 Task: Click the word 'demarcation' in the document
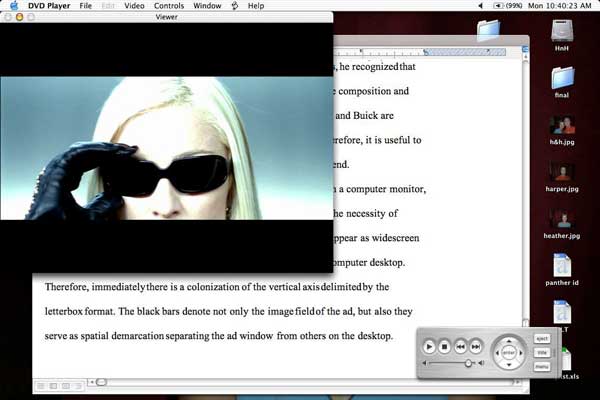coord(138,336)
